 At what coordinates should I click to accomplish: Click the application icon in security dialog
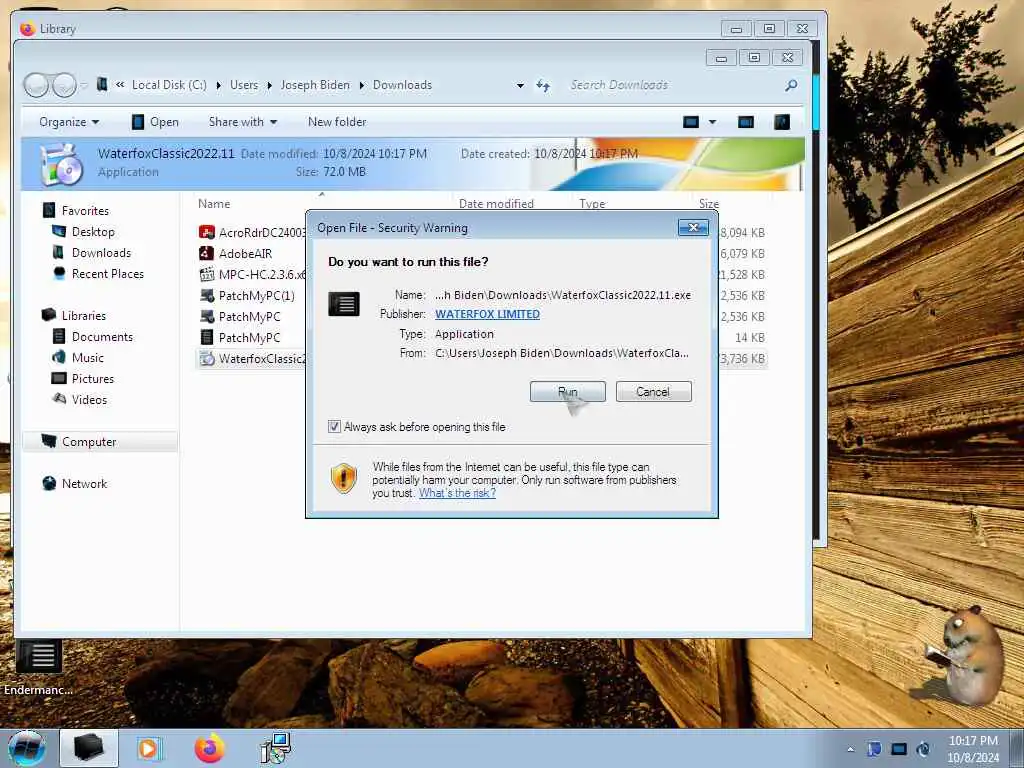[x=344, y=304]
